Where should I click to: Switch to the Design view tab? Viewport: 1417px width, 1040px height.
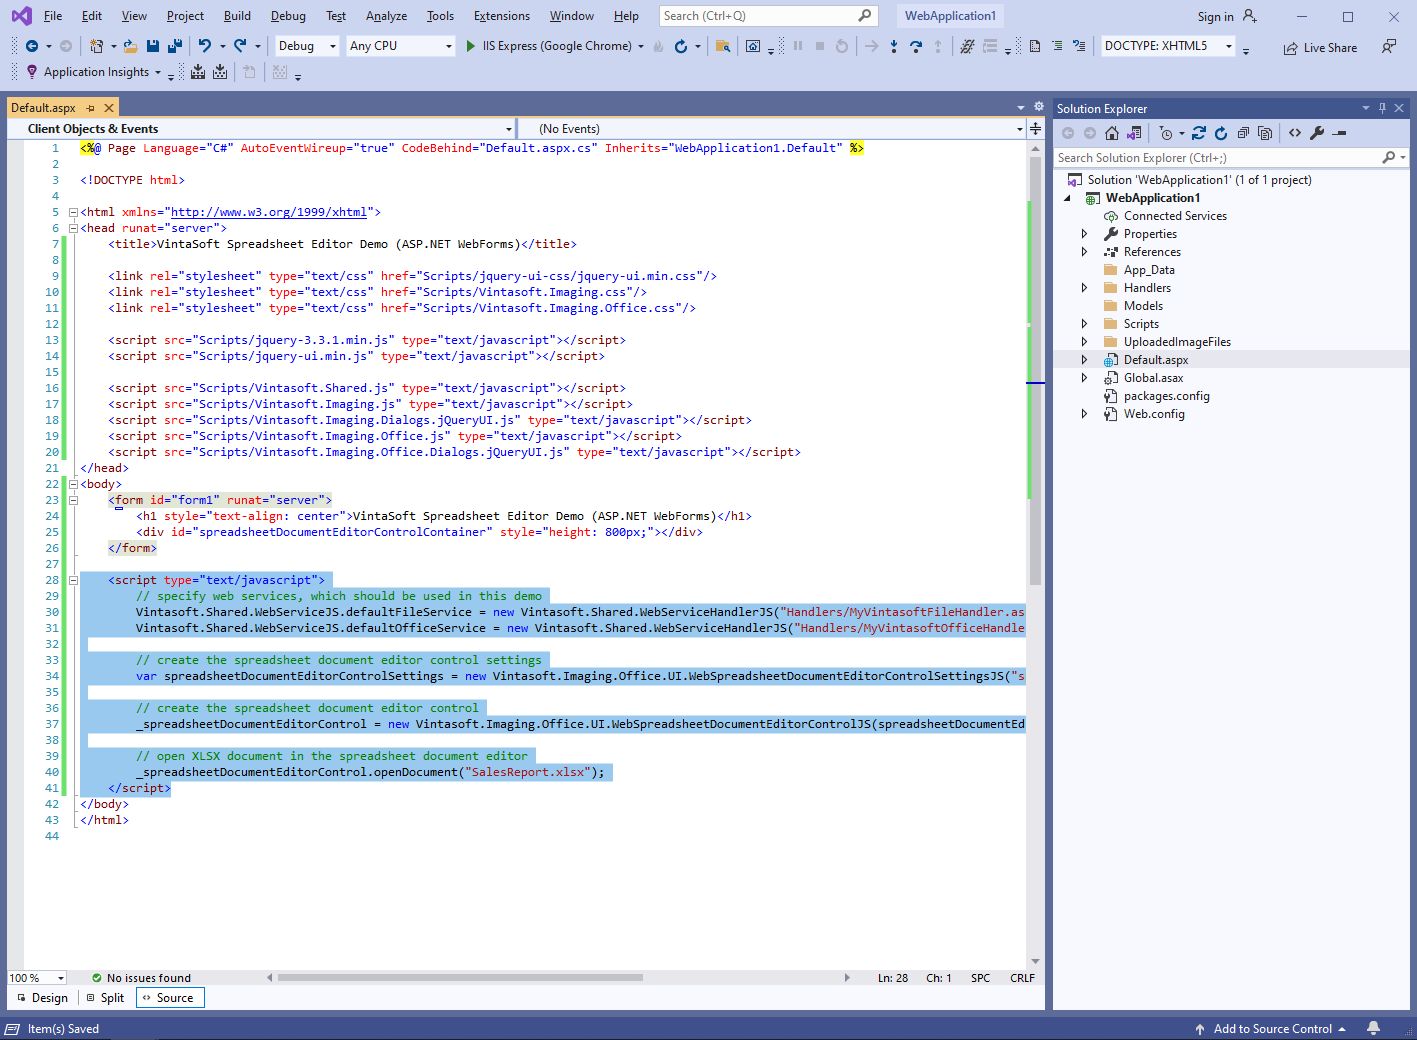43,998
